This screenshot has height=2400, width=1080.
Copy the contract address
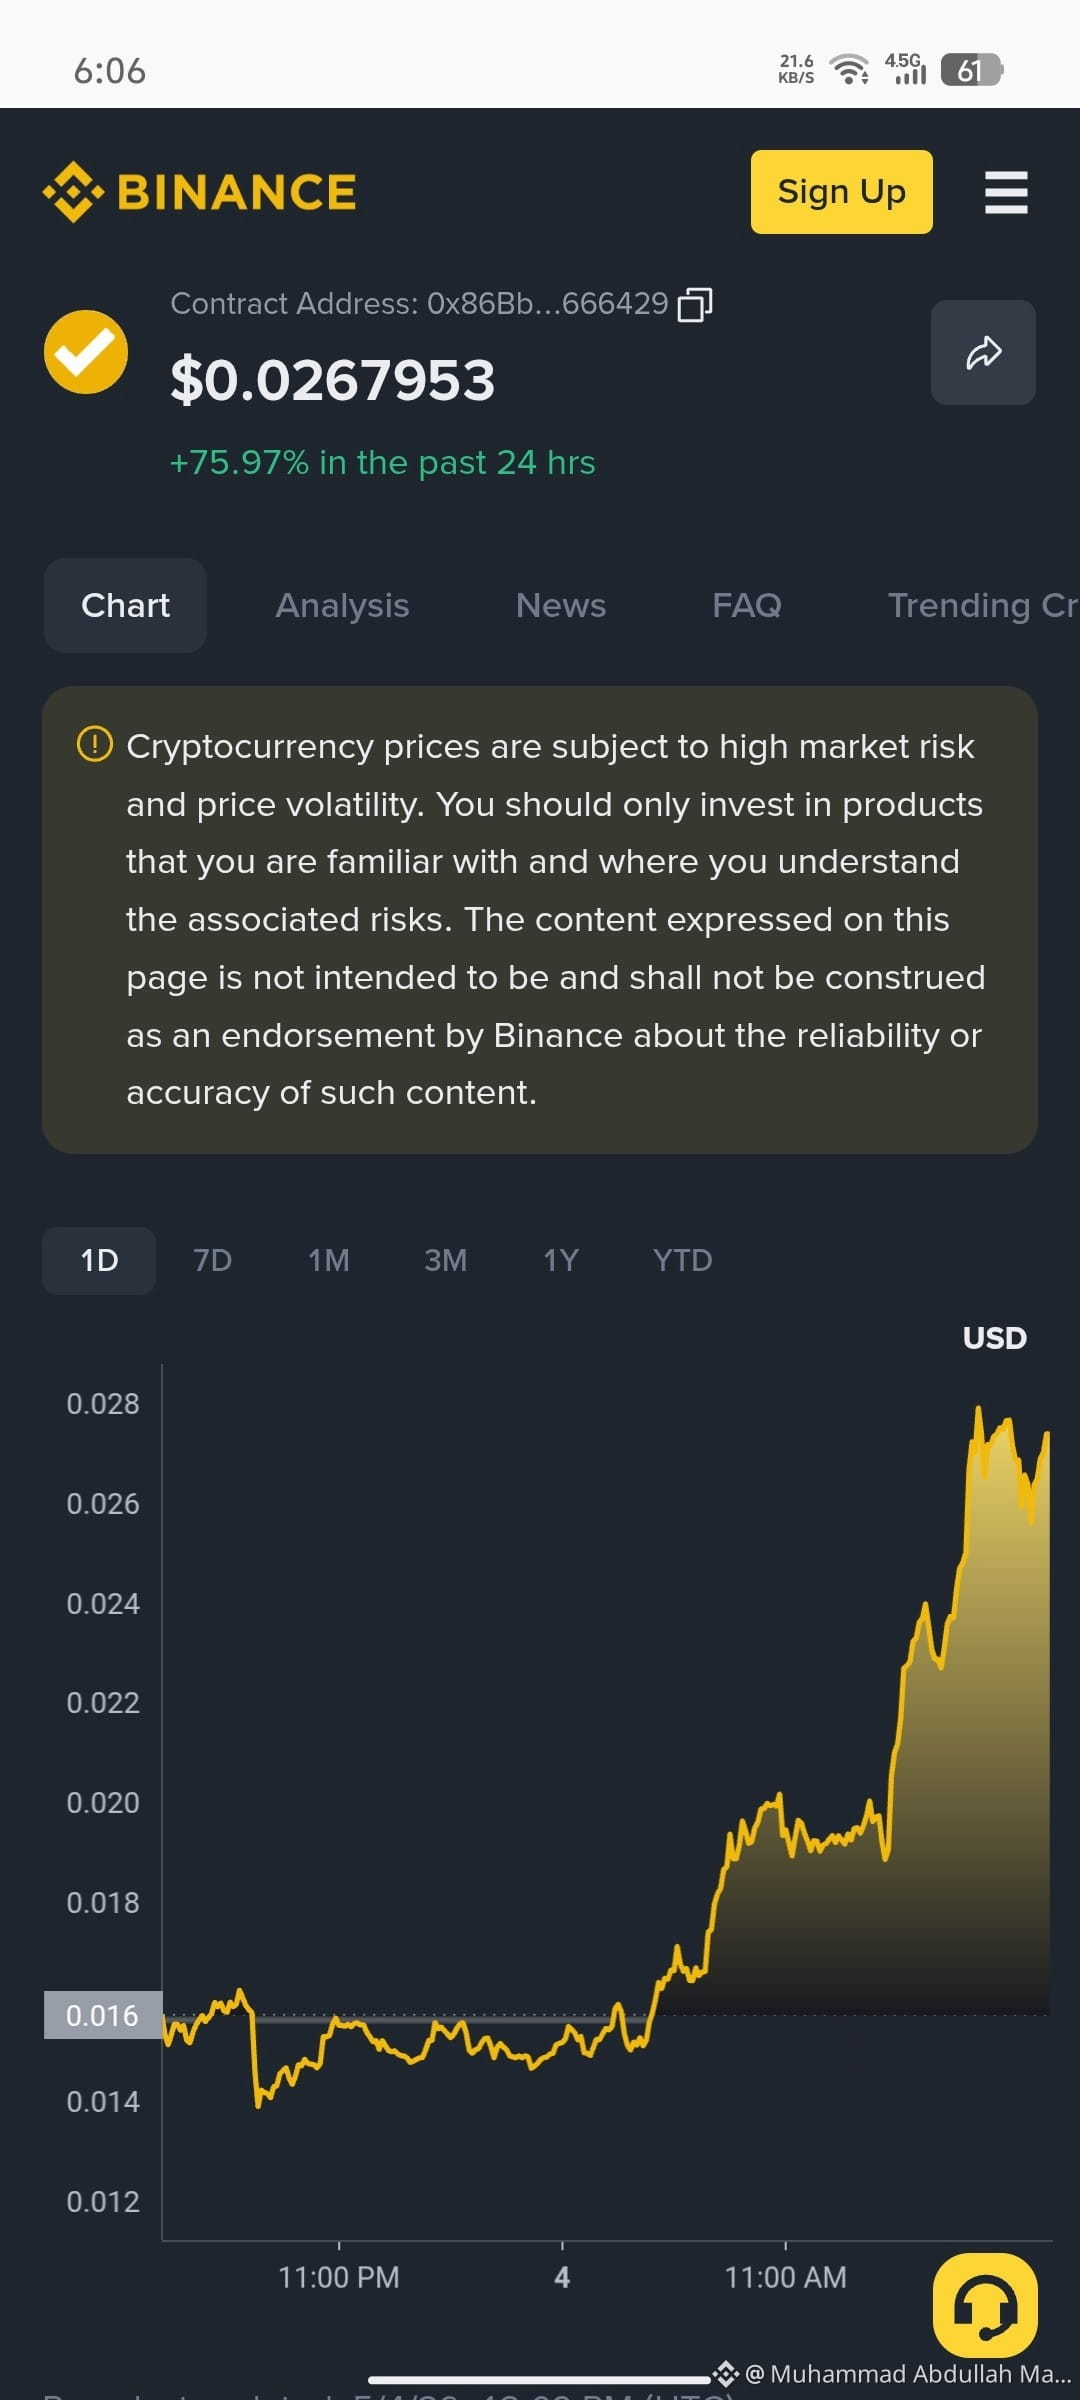click(x=695, y=304)
